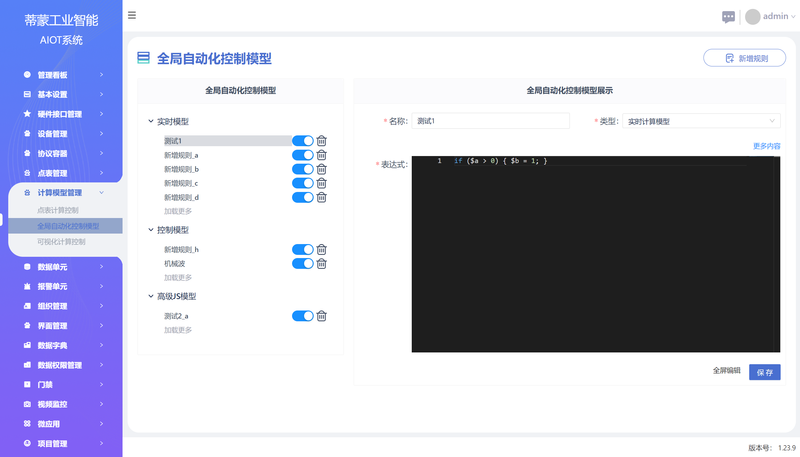Delete 新增规则_a using its trash icon
Image resolution: width=800 pixels, height=457 pixels.
[321, 155]
